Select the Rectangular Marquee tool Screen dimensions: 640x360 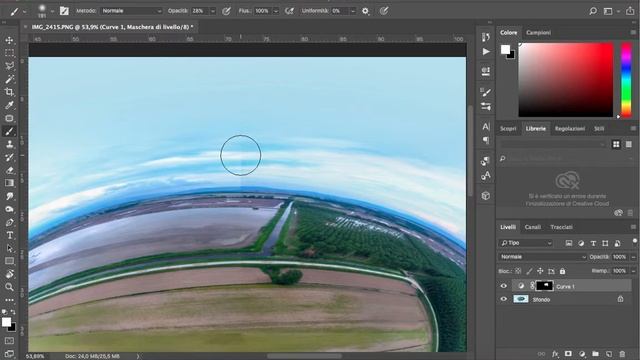point(9,53)
